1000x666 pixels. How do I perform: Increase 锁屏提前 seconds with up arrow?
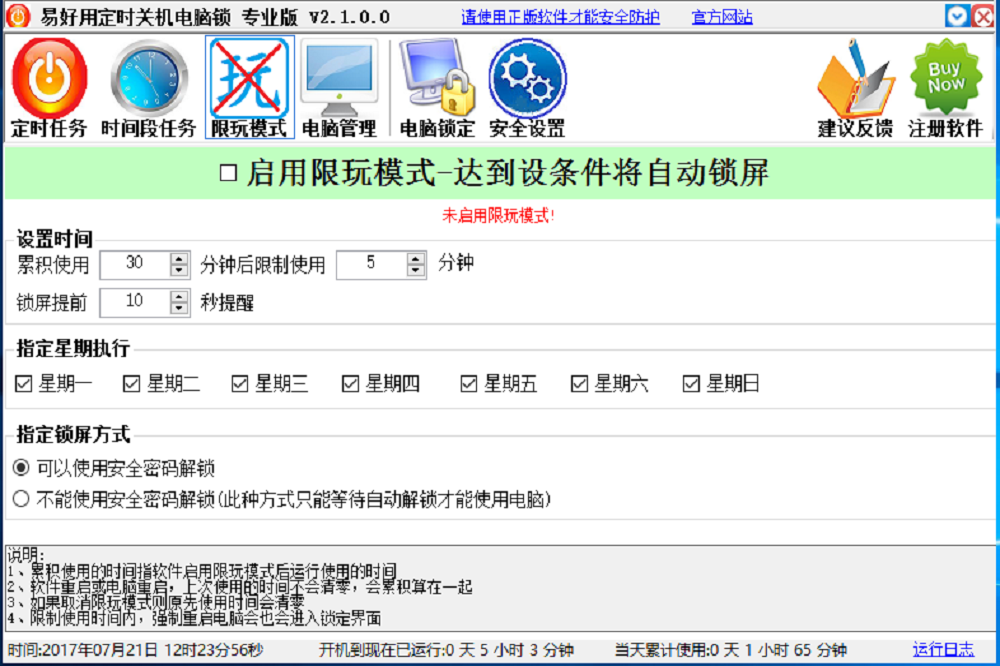pyautogui.click(x=179, y=296)
